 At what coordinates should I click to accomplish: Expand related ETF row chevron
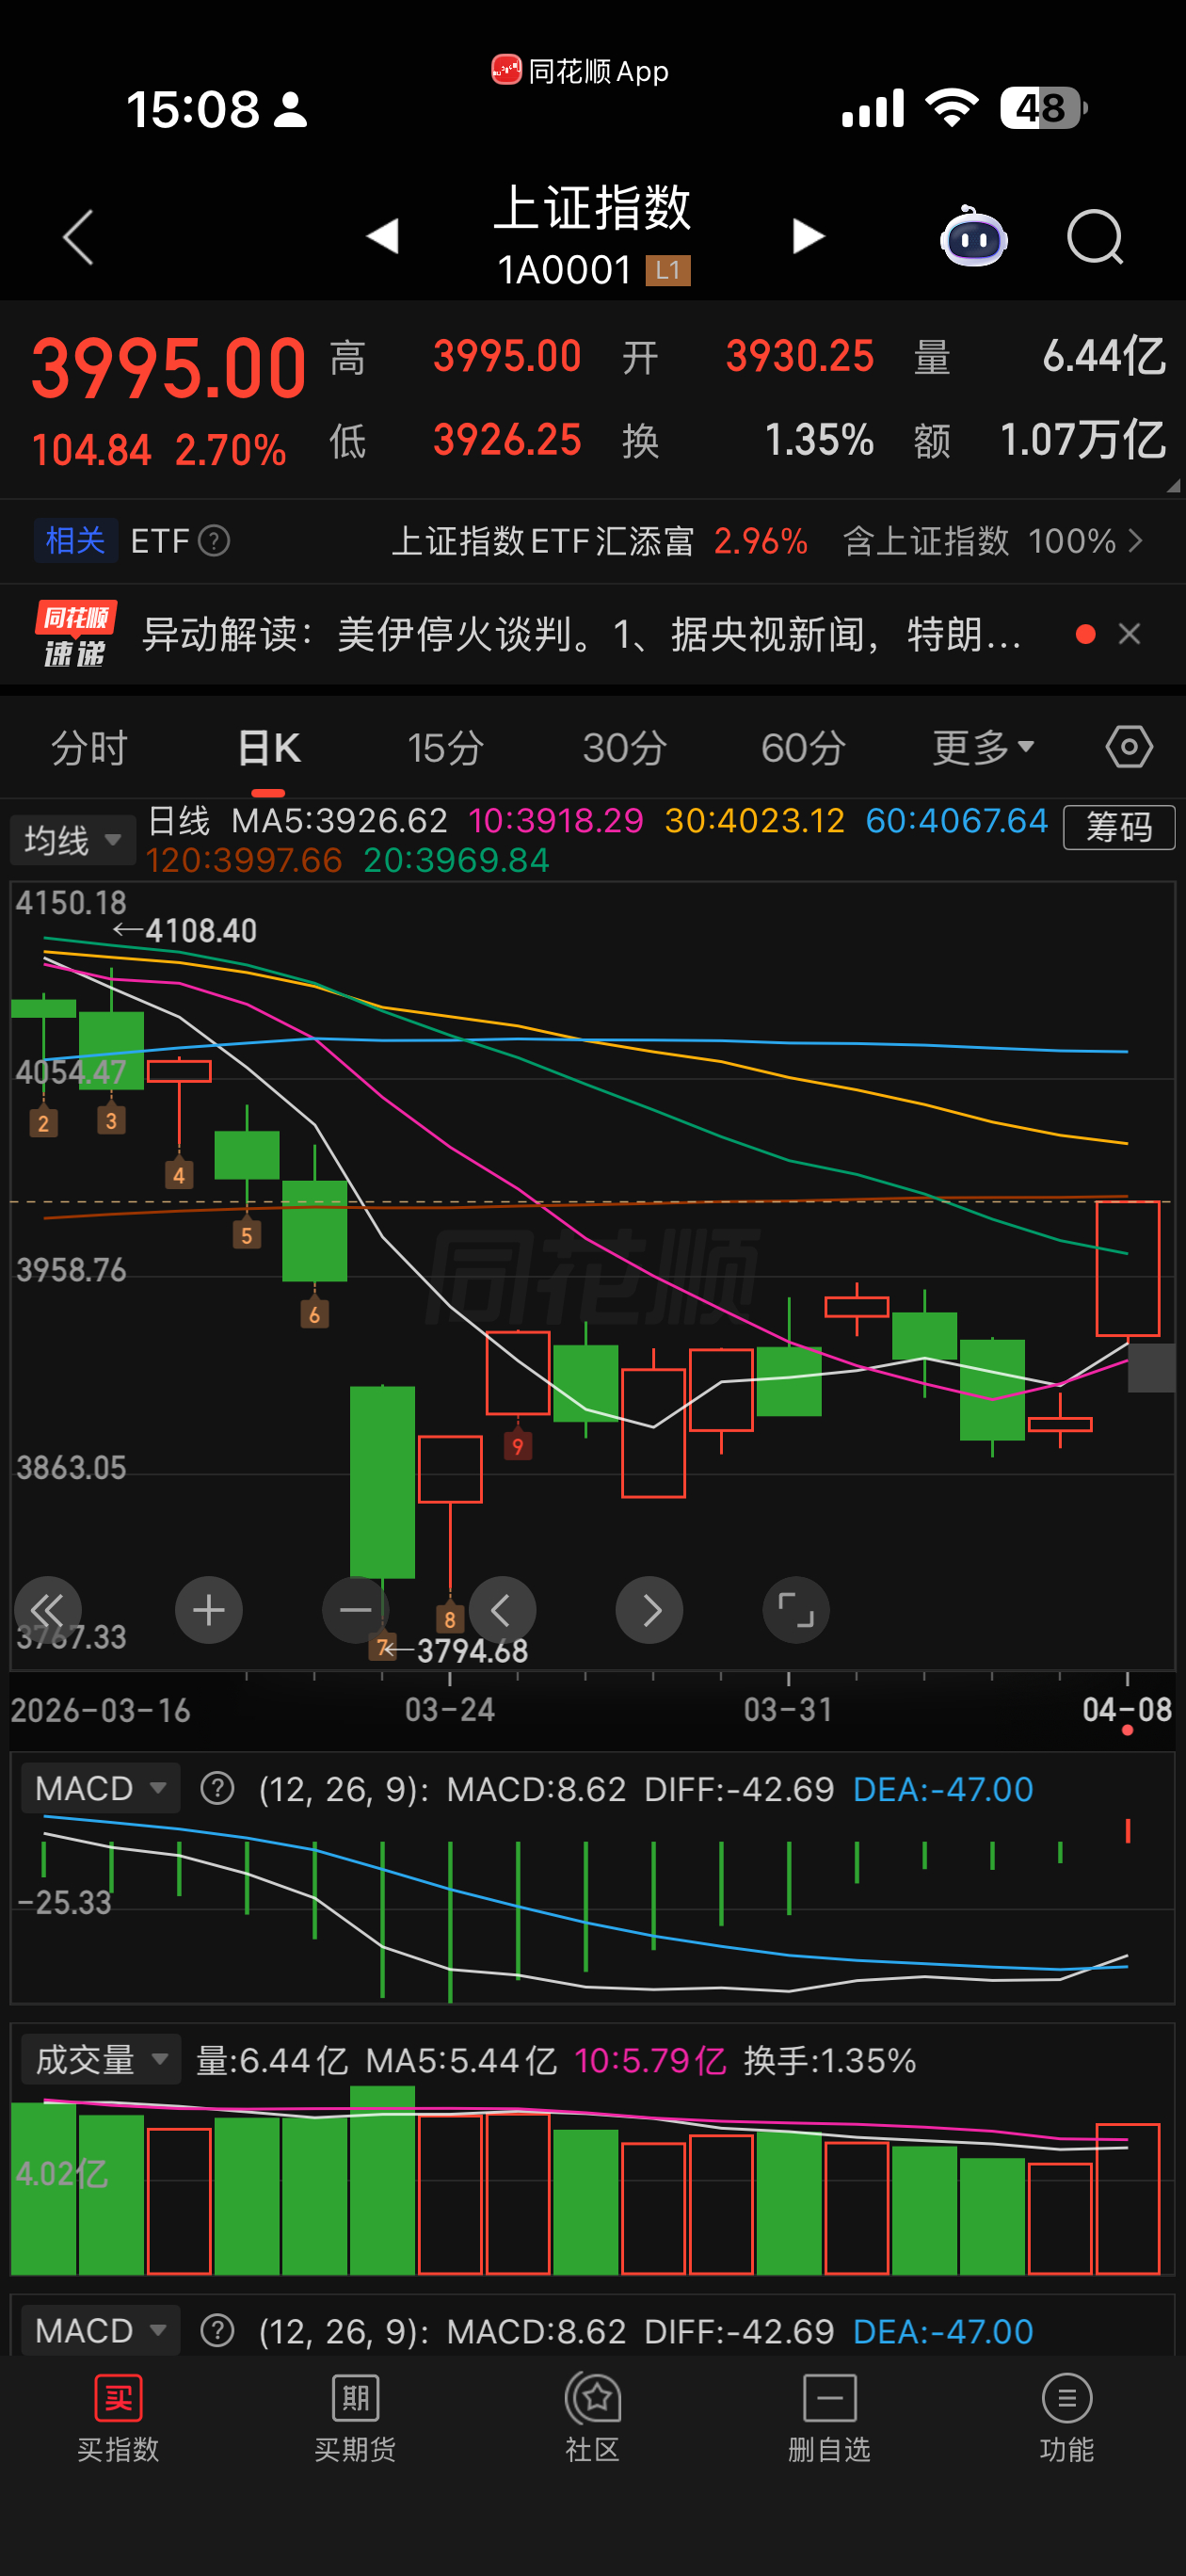coord(1135,541)
